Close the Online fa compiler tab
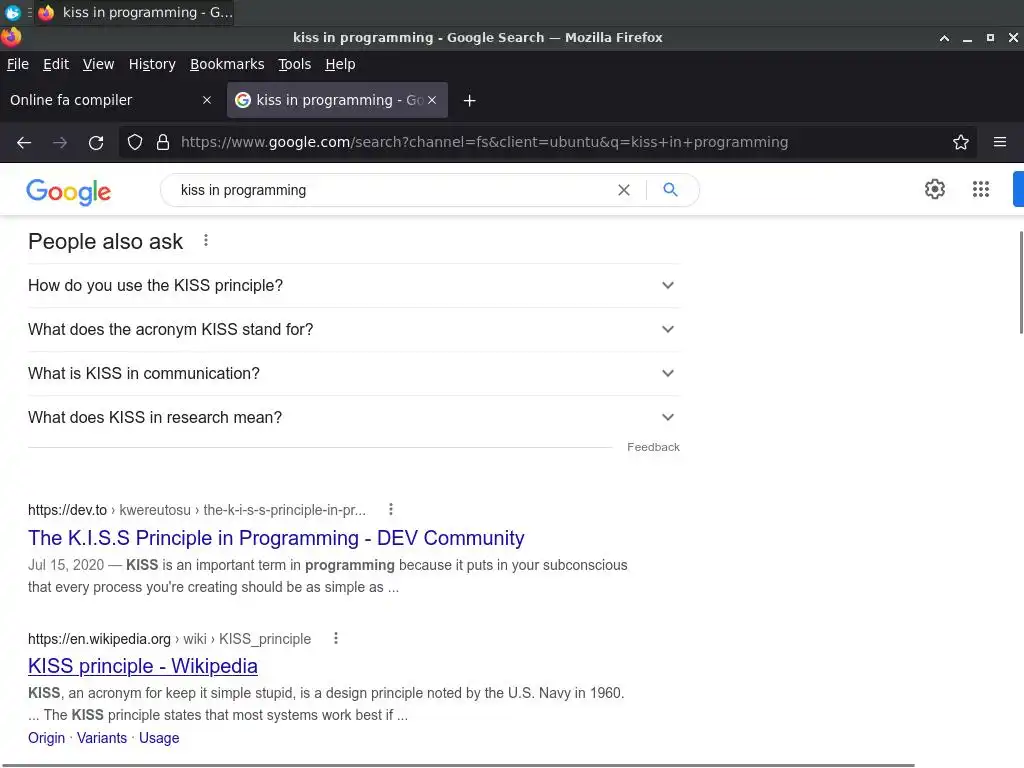The height and width of the screenshot is (768, 1024). [x=207, y=100]
